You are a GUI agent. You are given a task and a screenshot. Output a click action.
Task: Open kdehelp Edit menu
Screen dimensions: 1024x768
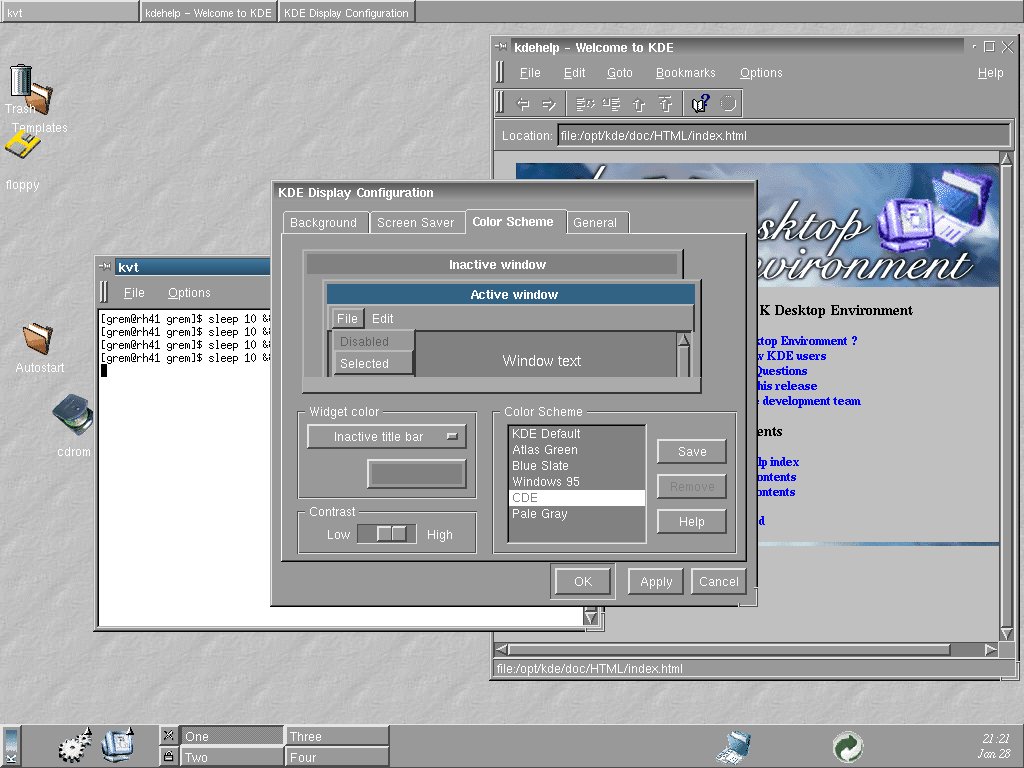pyautogui.click(x=574, y=72)
